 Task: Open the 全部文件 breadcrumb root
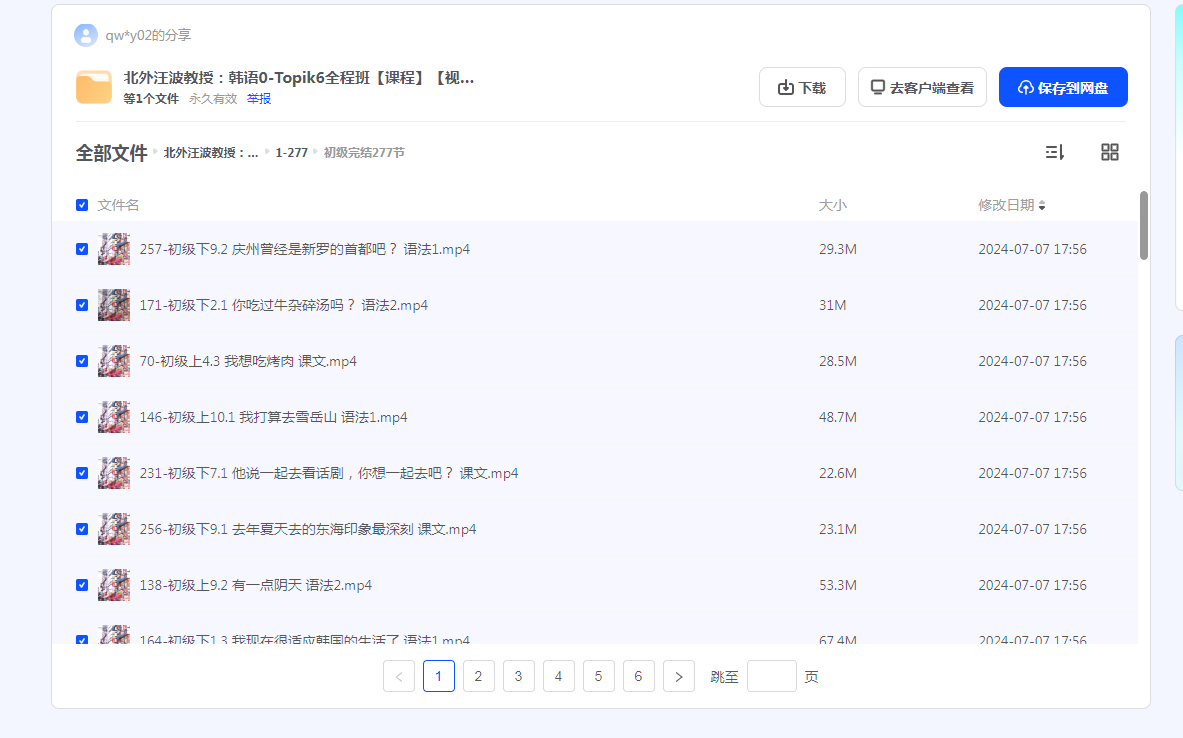(x=111, y=153)
